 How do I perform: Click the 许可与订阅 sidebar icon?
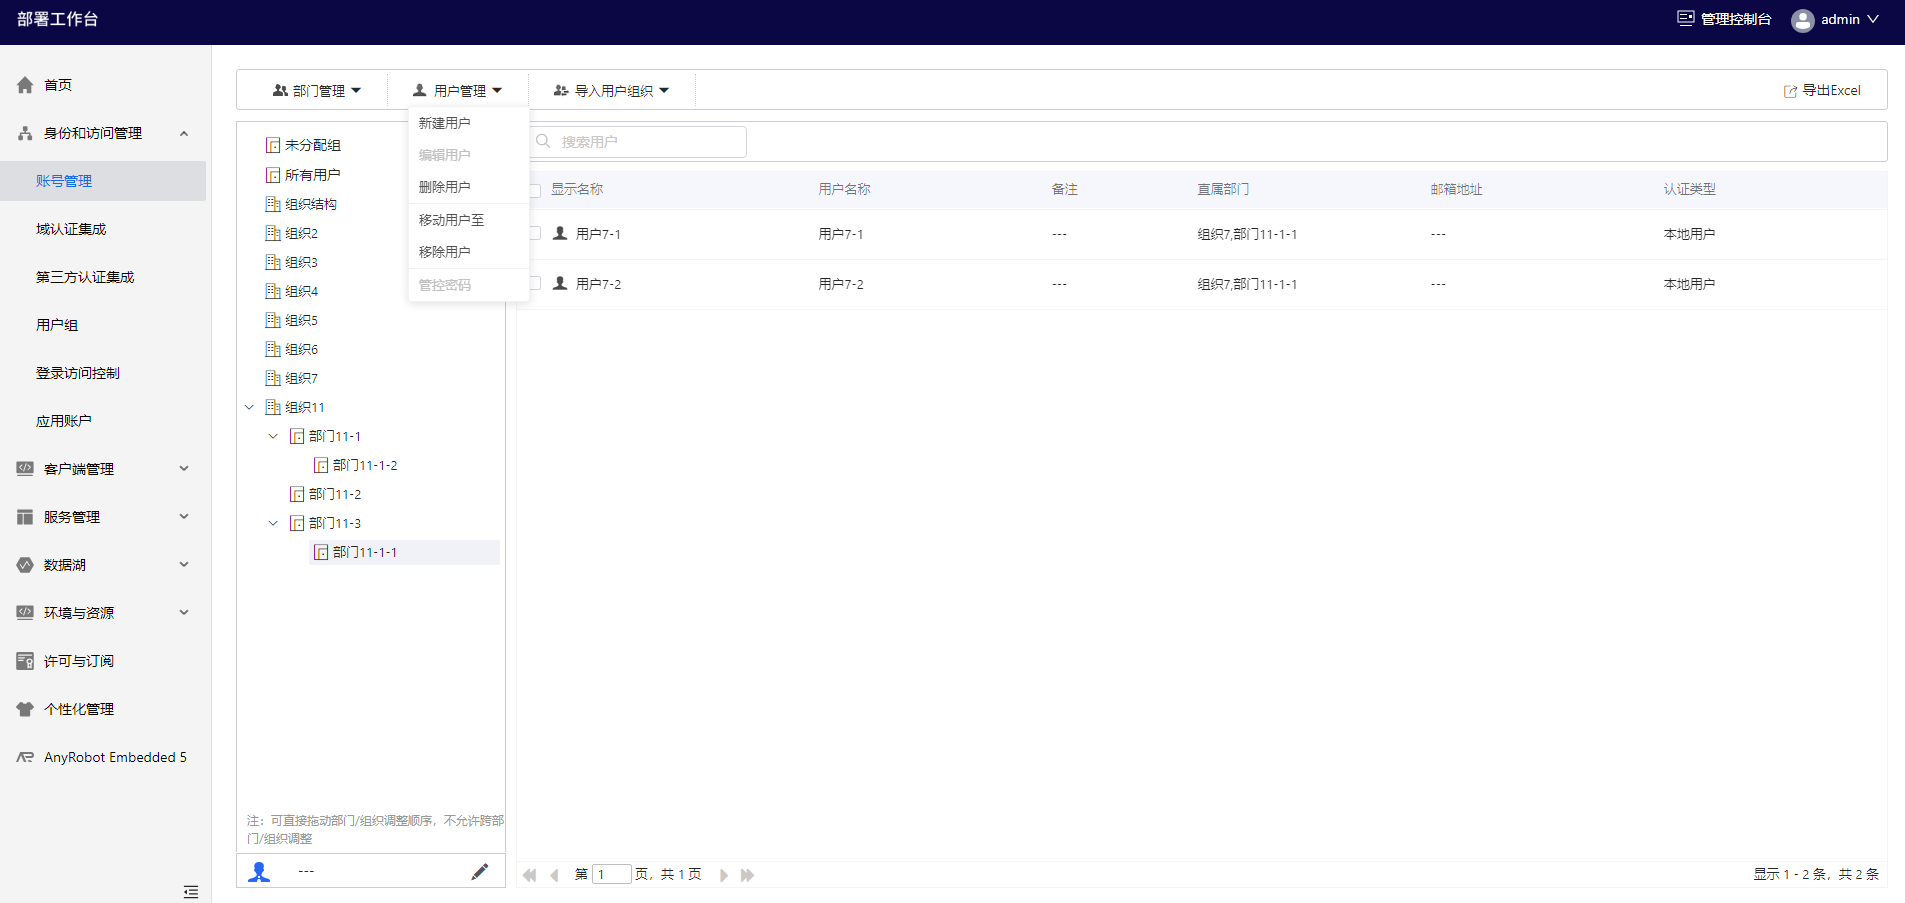coord(25,661)
